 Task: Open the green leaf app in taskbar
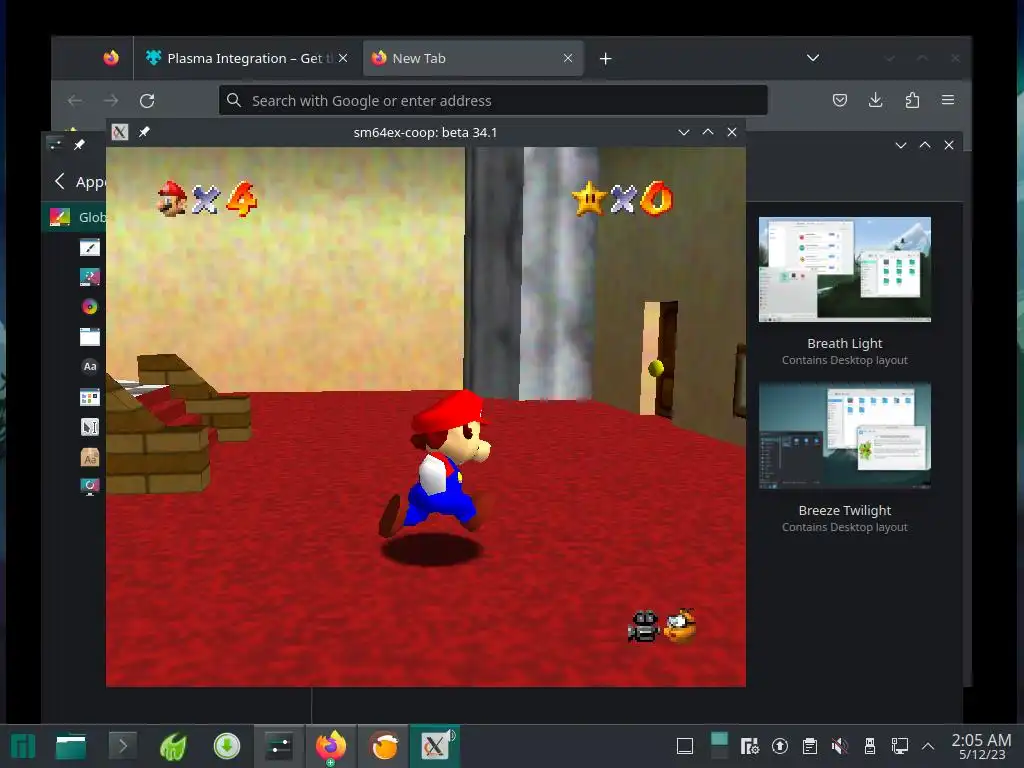click(174, 746)
